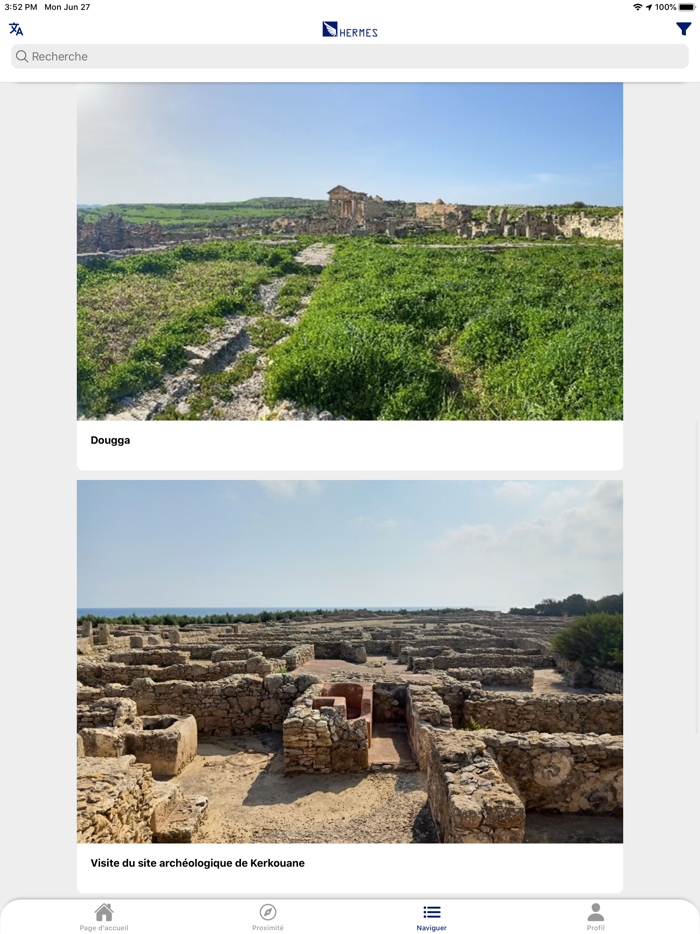Tap the Wi-Fi status icon
This screenshot has height=934, width=700.
(637, 7)
